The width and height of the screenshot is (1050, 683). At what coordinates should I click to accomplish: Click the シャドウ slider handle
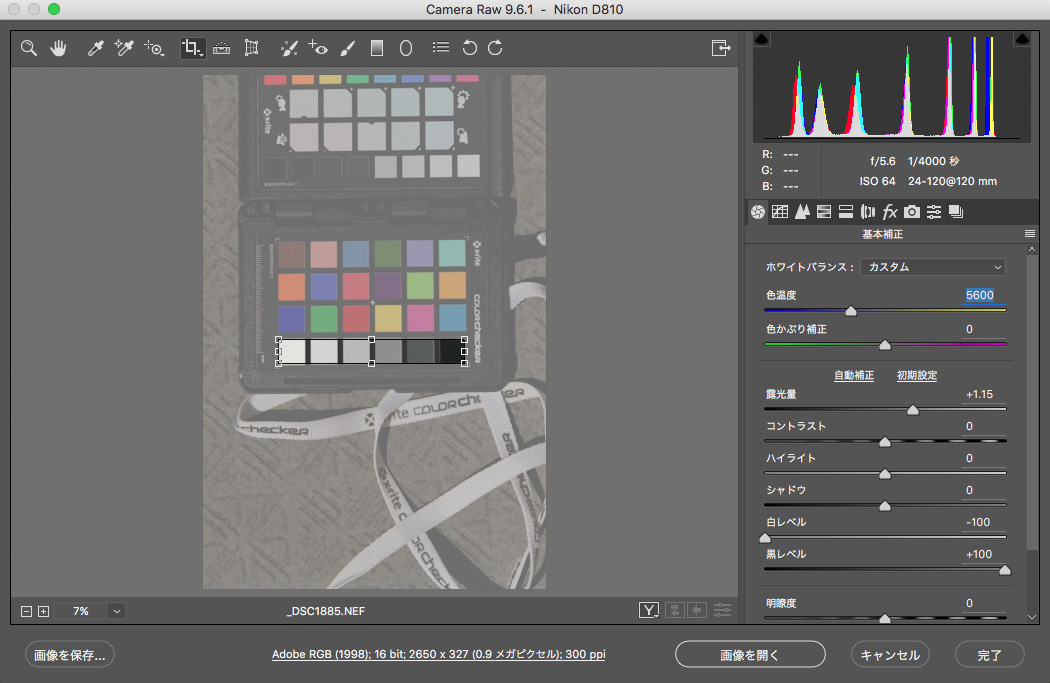pos(885,506)
